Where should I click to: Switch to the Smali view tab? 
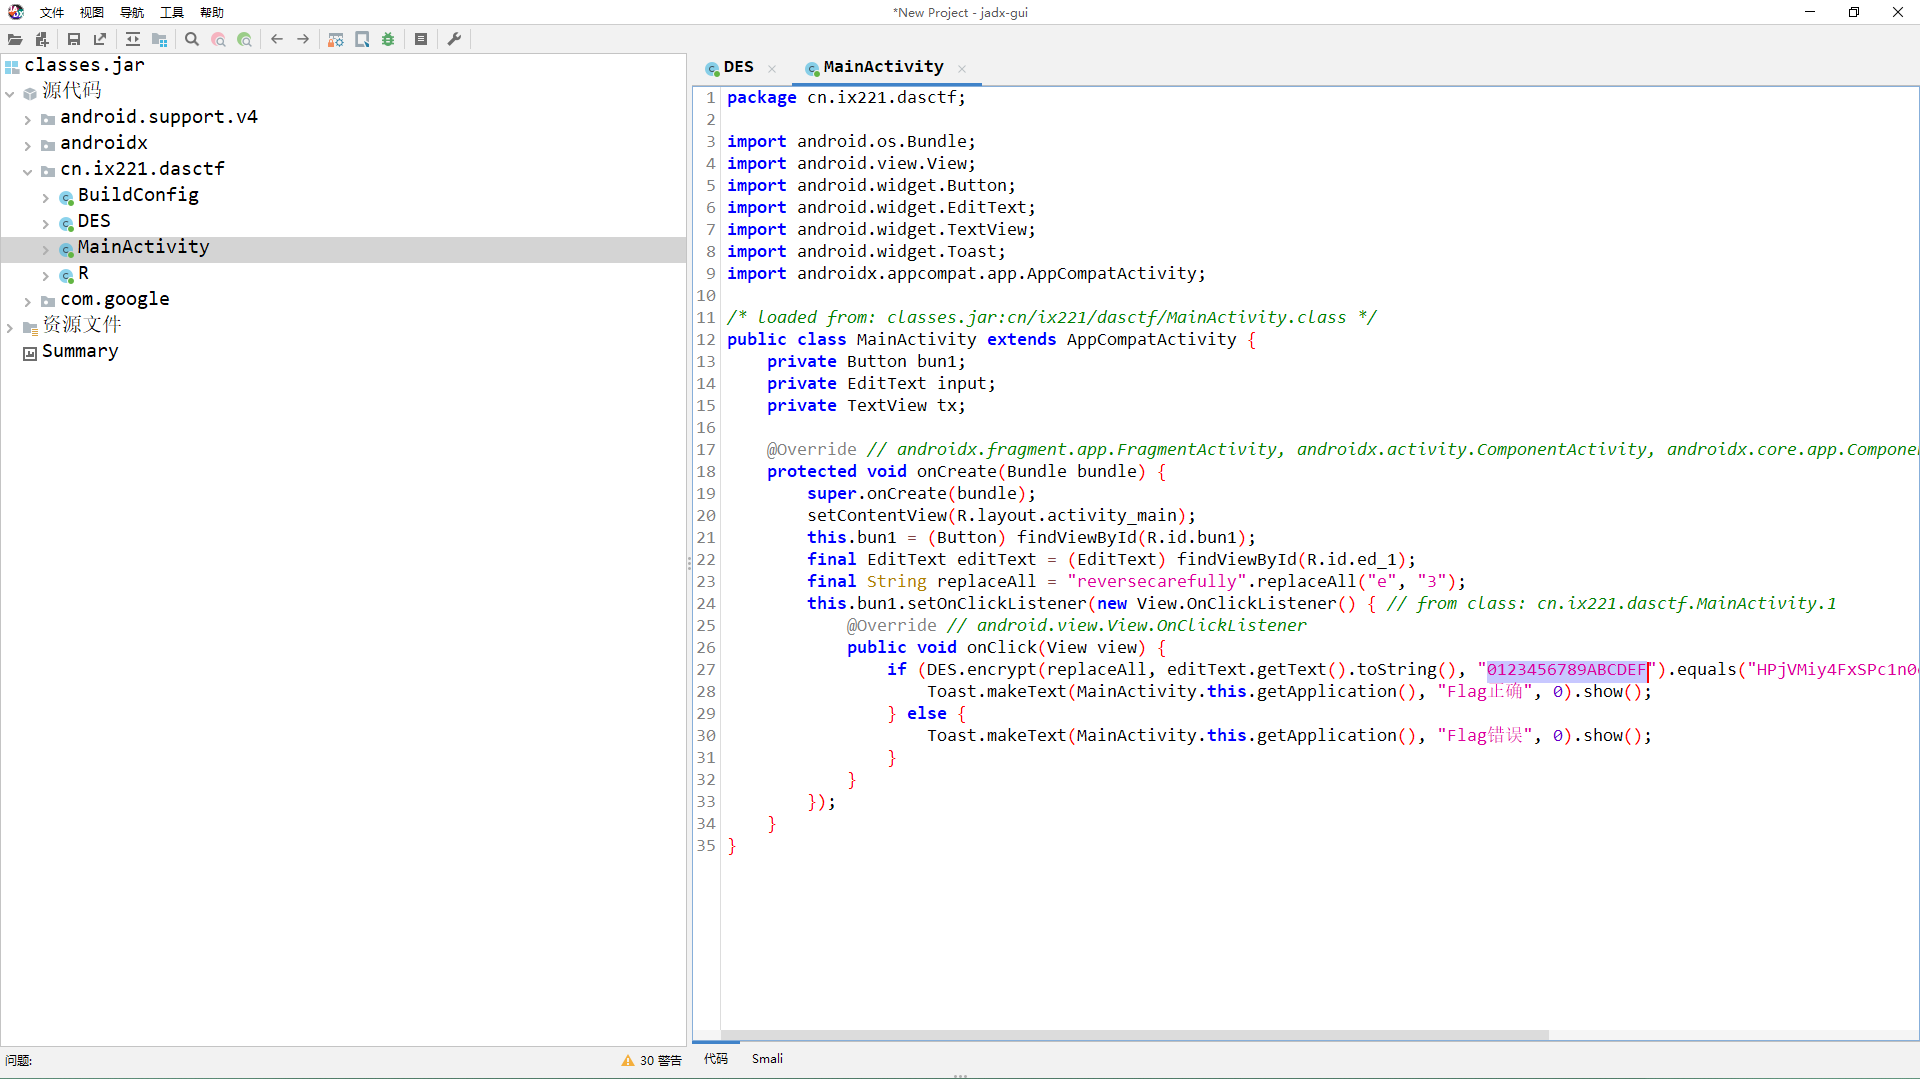coord(767,1059)
